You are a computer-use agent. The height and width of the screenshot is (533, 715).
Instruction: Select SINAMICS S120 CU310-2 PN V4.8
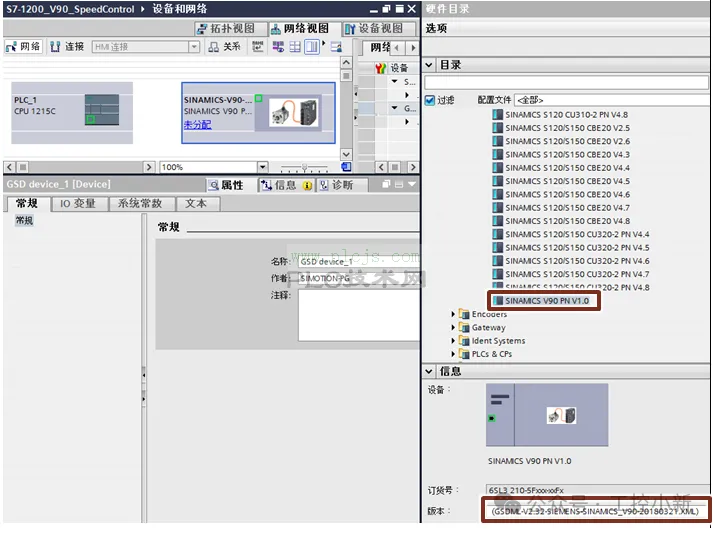[560, 115]
